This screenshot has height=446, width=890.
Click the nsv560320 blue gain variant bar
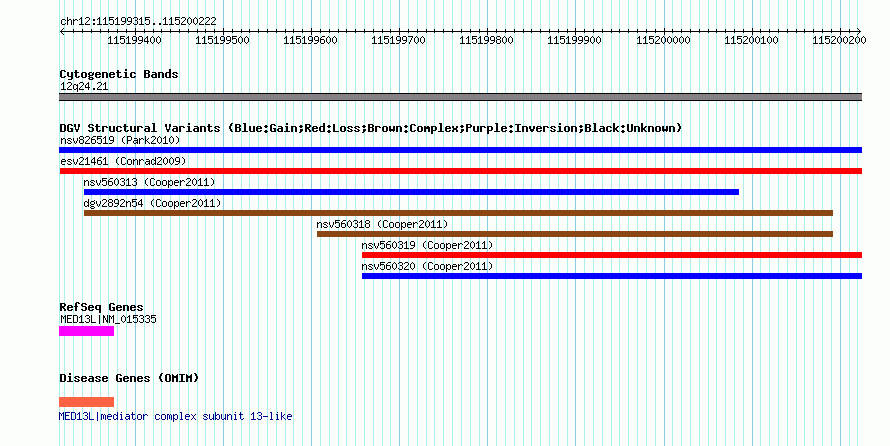(x=612, y=276)
